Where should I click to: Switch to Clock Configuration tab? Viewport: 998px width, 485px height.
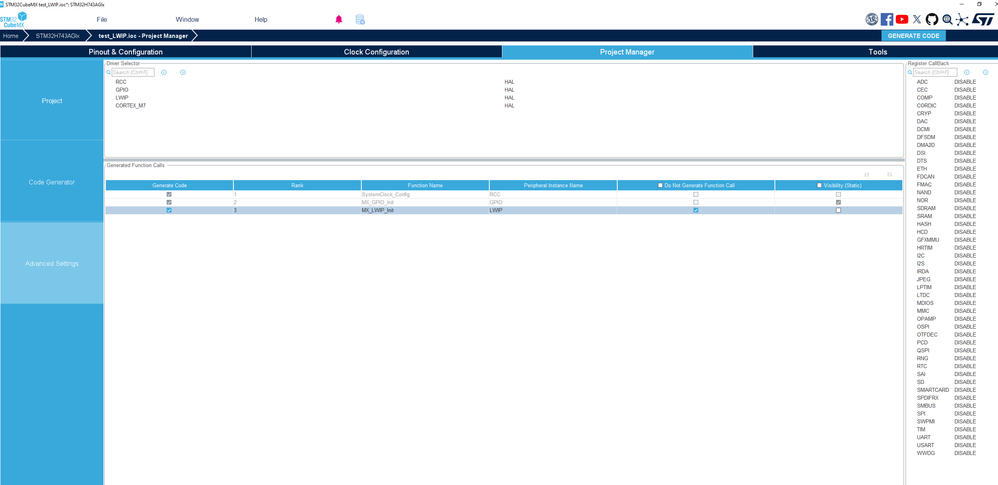pyautogui.click(x=376, y=52)
